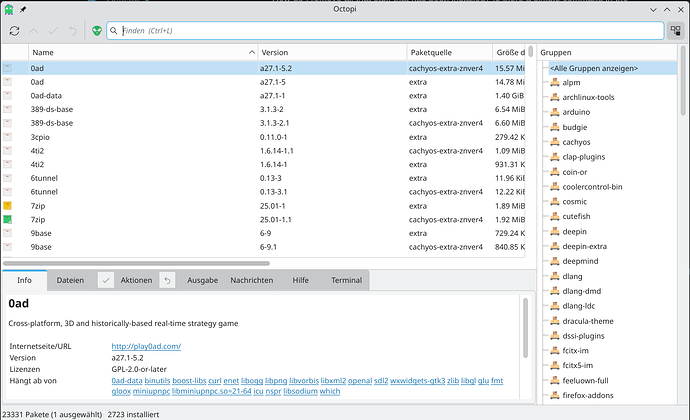Click the commit checkmark toolbar icon

point(53,31)
